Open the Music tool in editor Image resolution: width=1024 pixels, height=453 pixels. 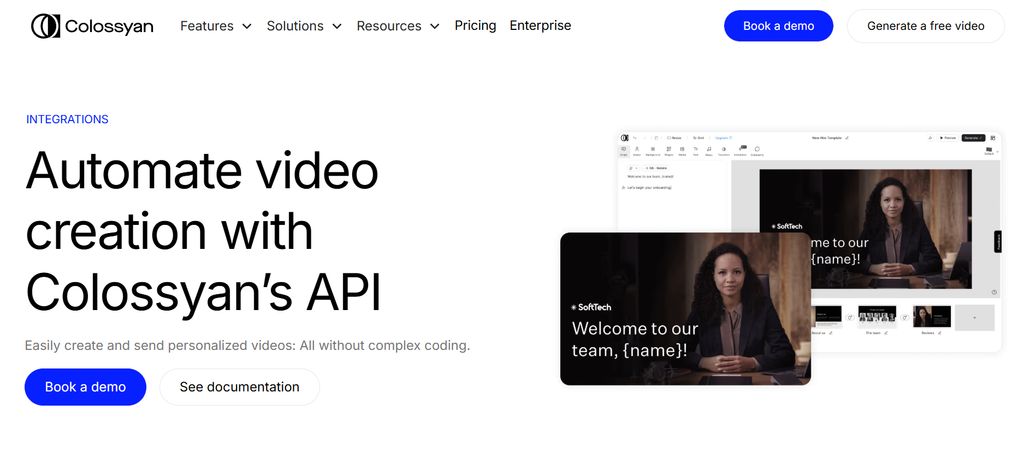coord(709,151)
